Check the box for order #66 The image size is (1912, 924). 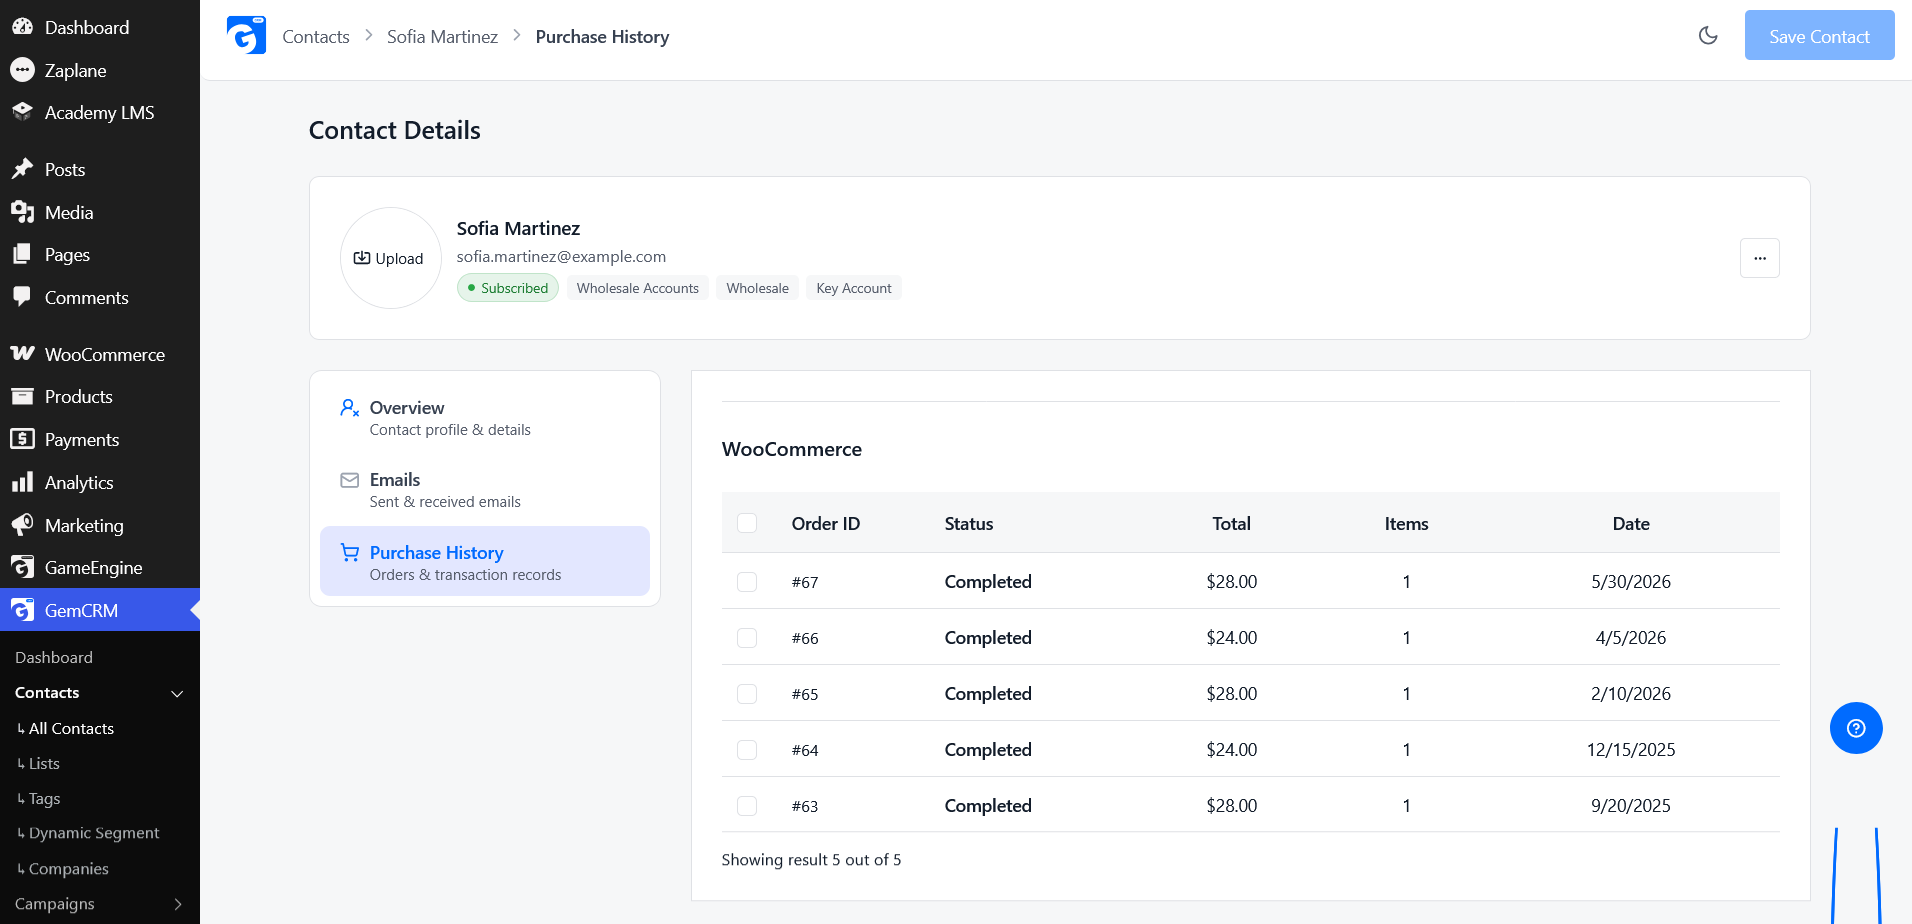click(747, 638)
